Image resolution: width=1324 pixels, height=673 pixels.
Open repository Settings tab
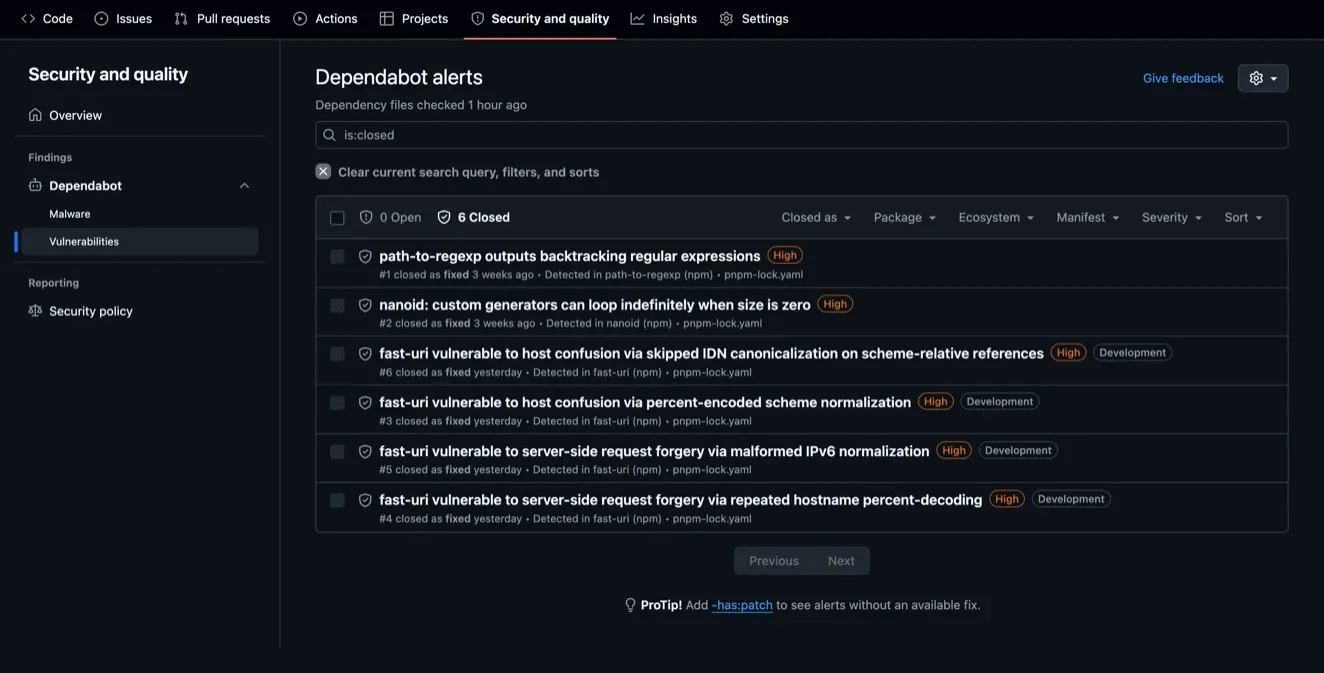754,18
